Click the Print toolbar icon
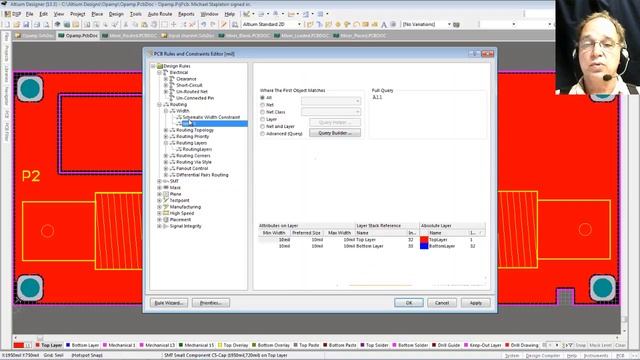 pos(37,24)
